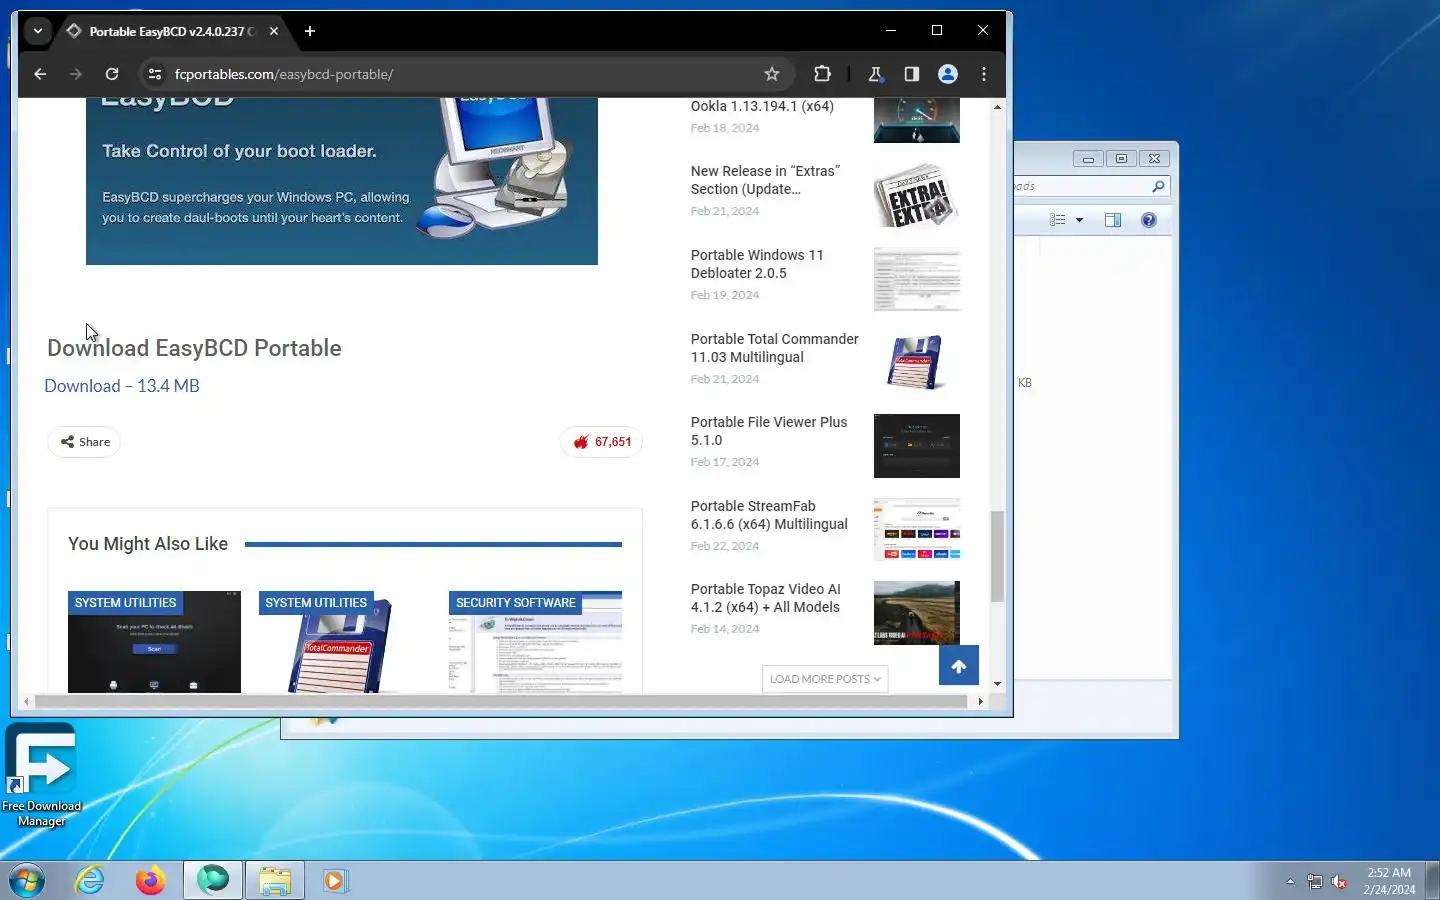Screen dimensions: 1440x900
Task: Click the green browser taskbar icon
Action: [x=213, y=881]
